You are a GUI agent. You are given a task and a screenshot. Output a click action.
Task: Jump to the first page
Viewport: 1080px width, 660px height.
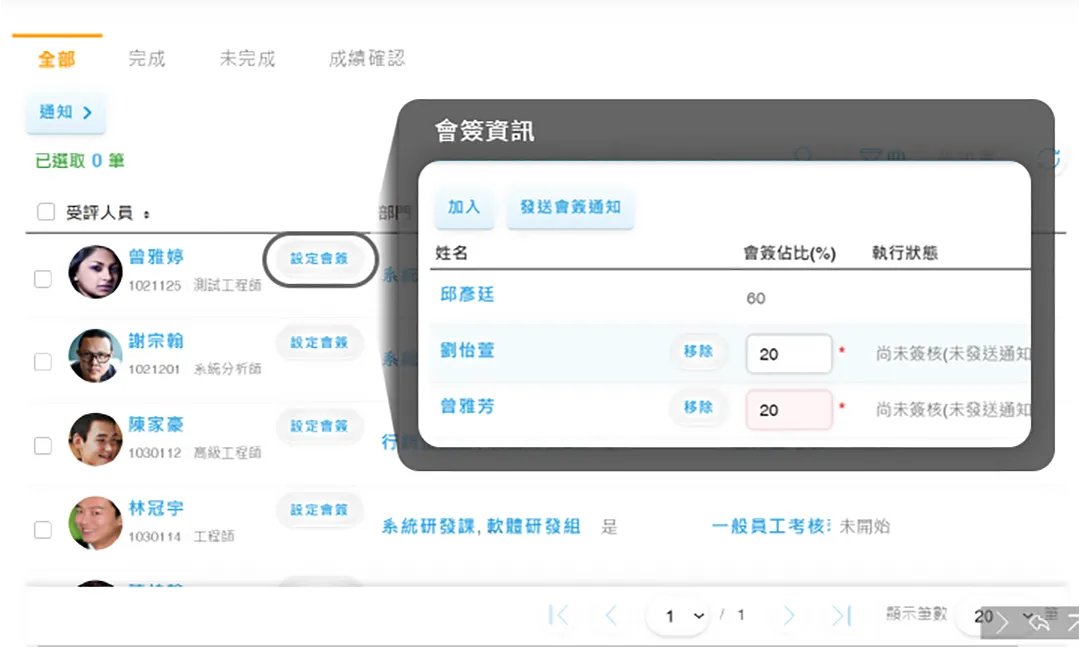point(560,617)
